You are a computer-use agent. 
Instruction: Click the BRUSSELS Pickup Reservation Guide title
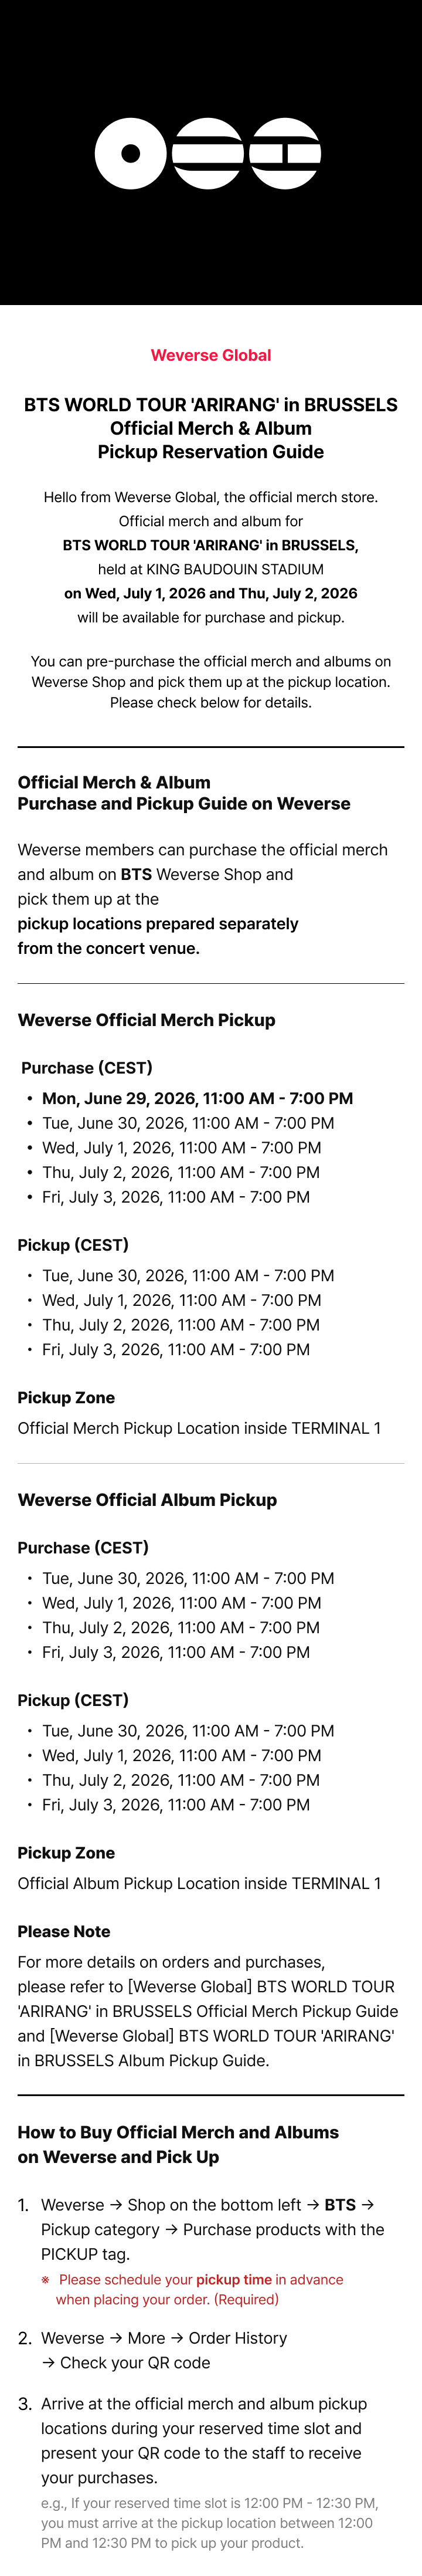[x=211, y=428]
